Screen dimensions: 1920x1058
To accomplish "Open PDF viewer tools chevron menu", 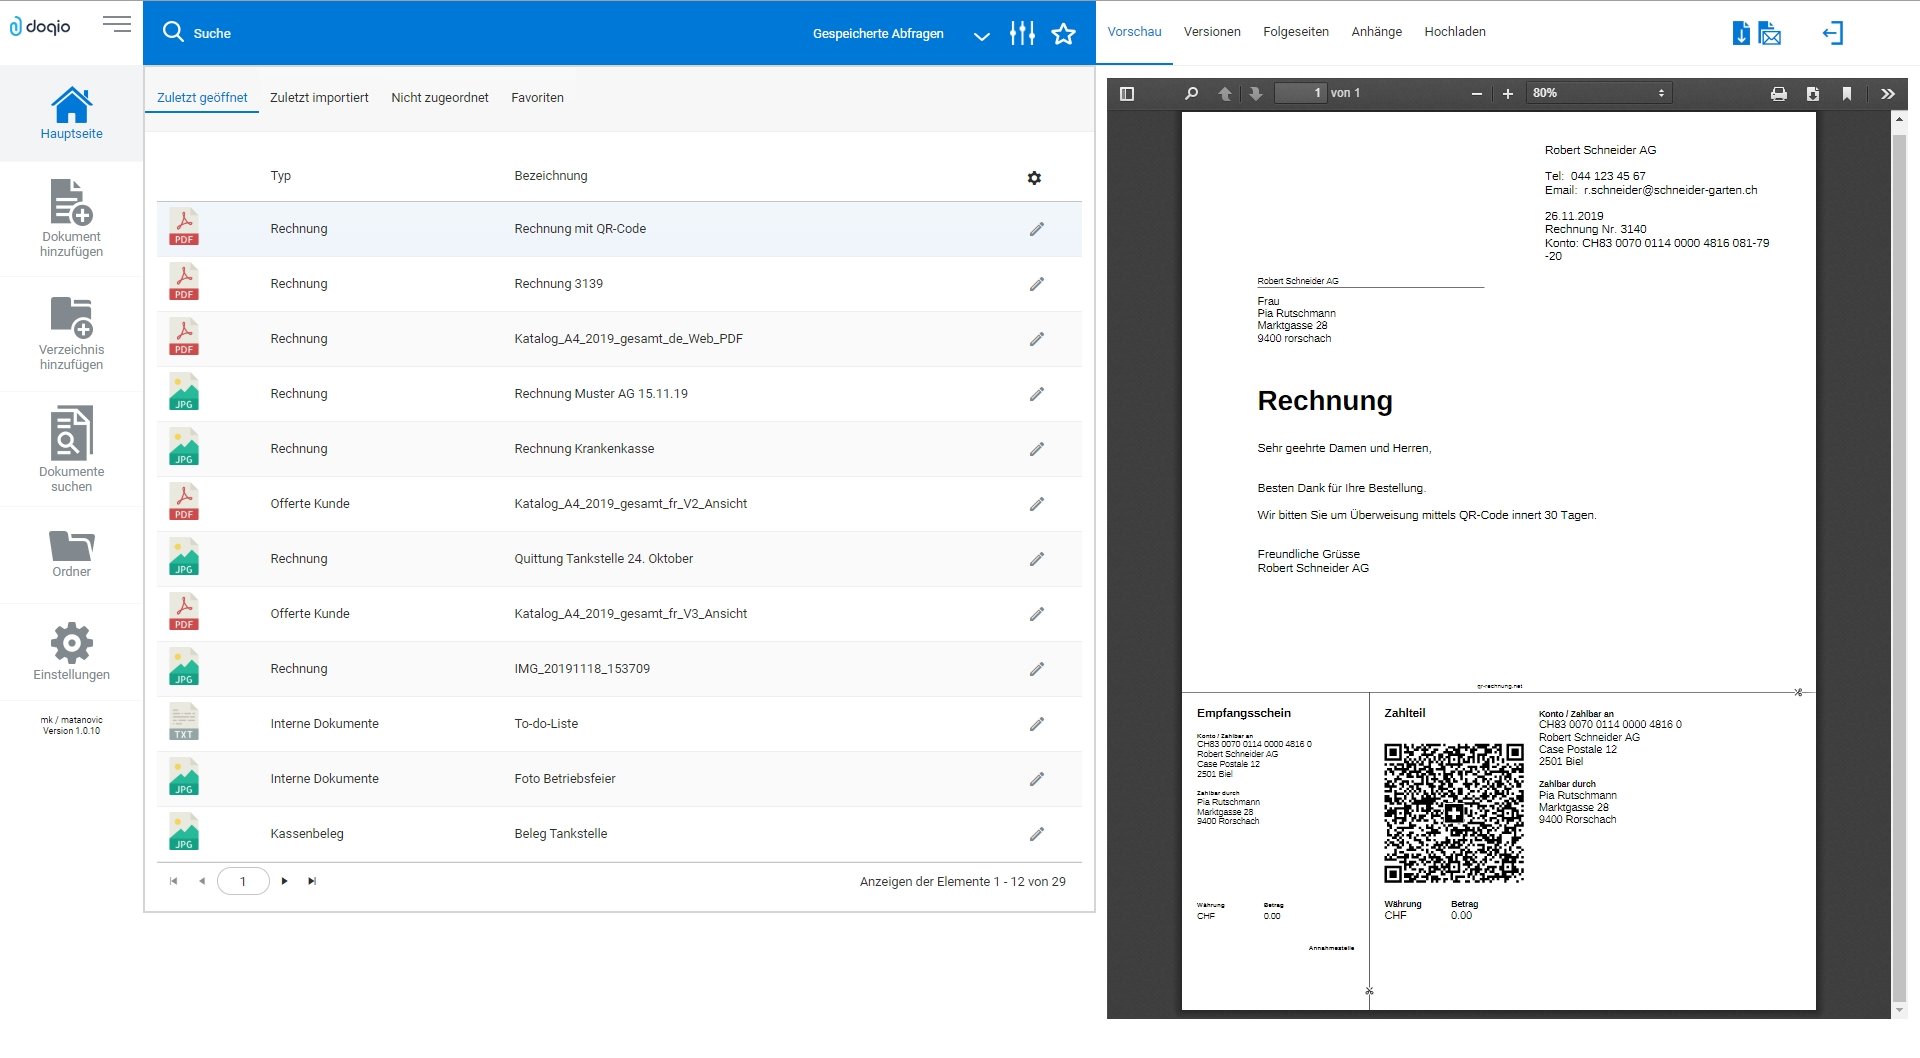I will [x=1888, y=93].
